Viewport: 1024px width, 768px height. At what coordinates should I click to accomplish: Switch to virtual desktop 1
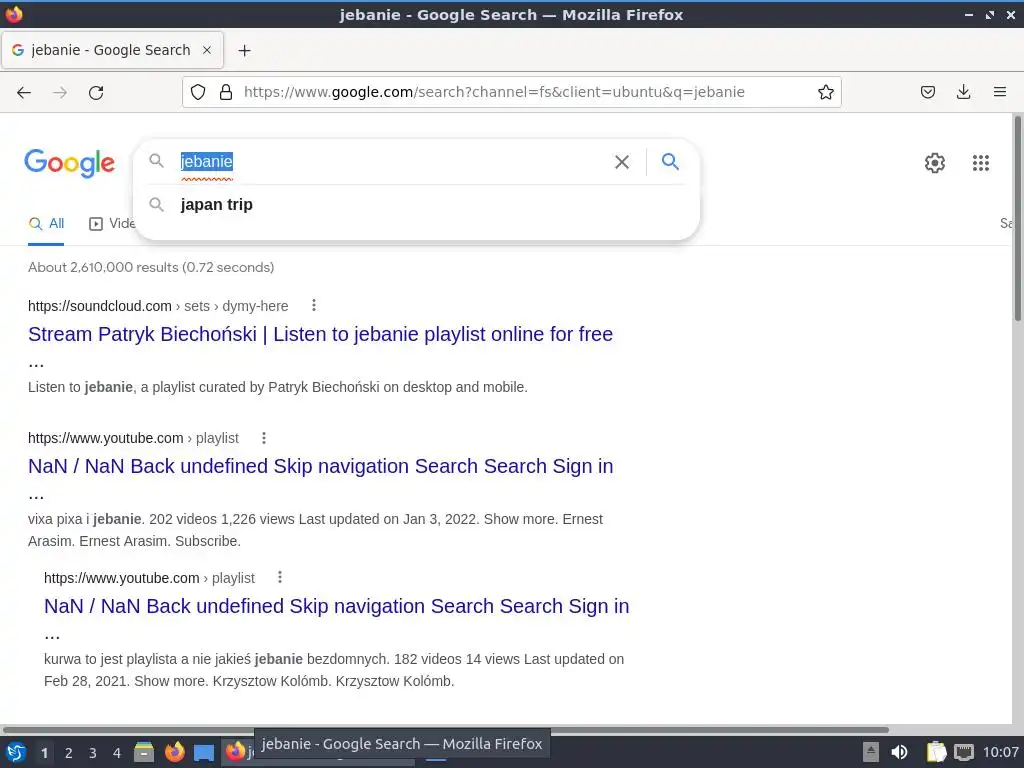point(44,753)
